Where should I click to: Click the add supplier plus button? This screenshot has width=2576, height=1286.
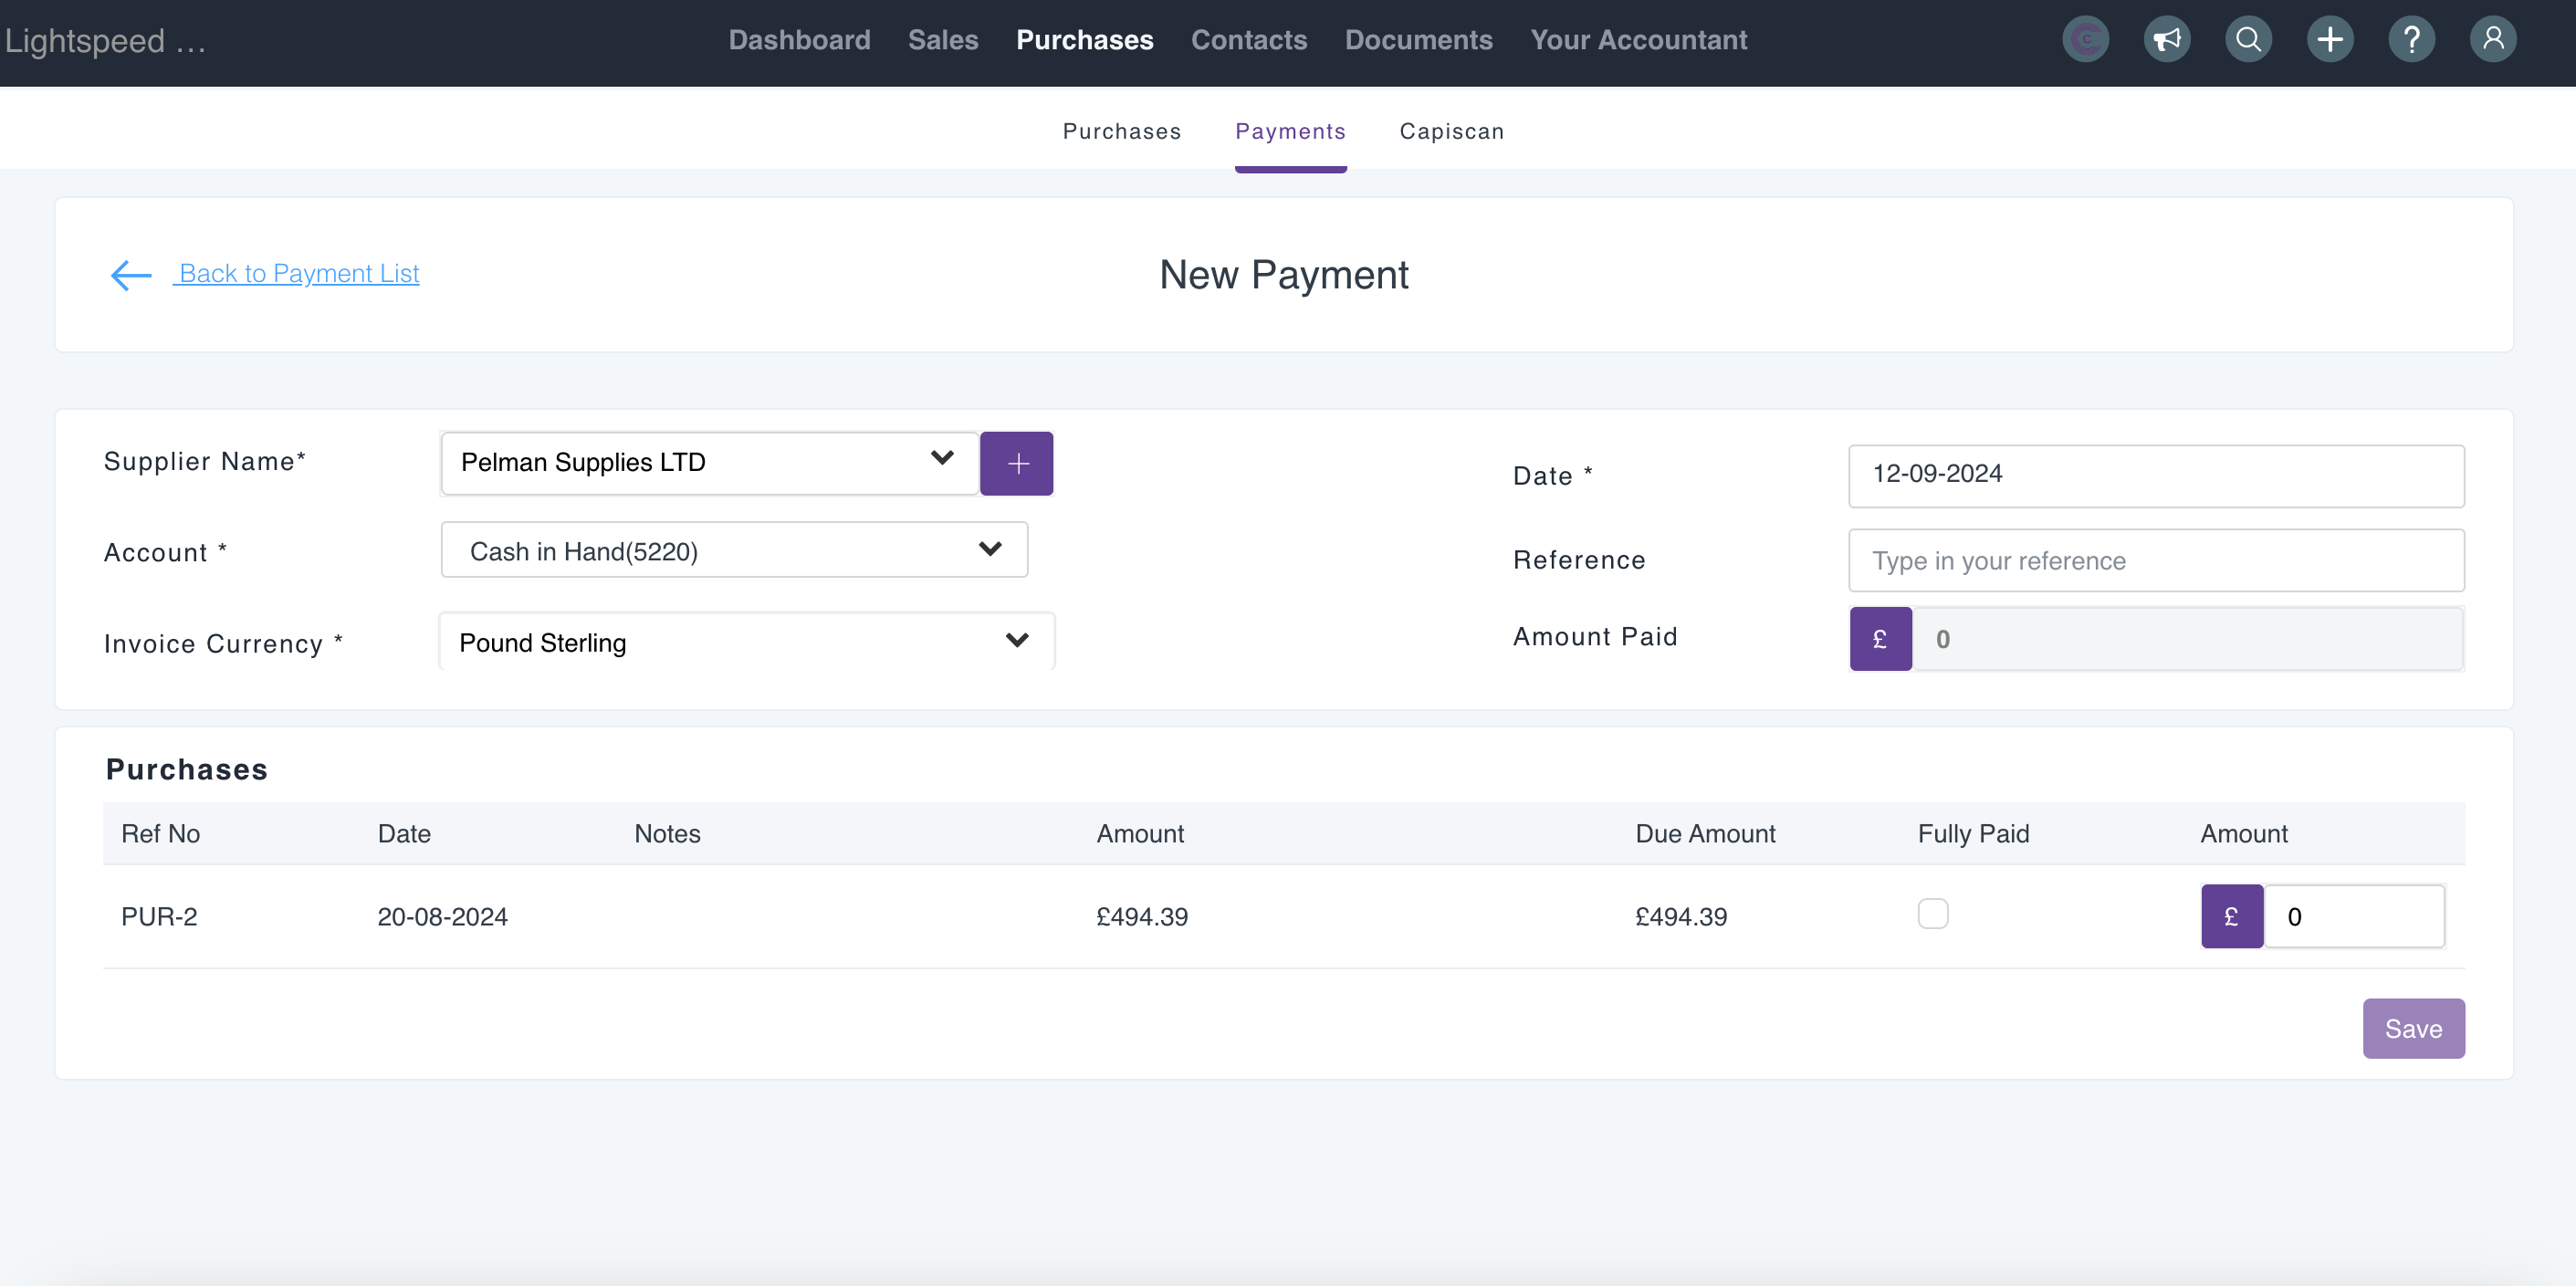pos(1016,463)
